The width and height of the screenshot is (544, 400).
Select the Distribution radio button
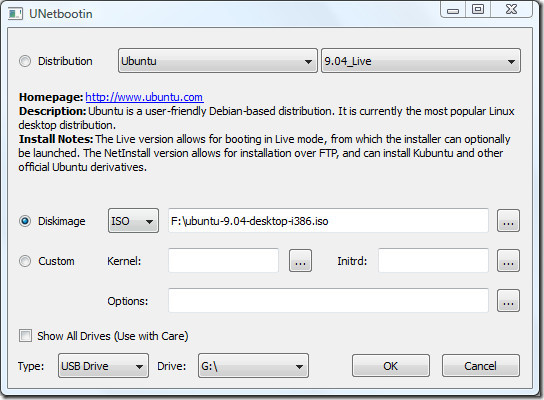(x=25, y=61)
